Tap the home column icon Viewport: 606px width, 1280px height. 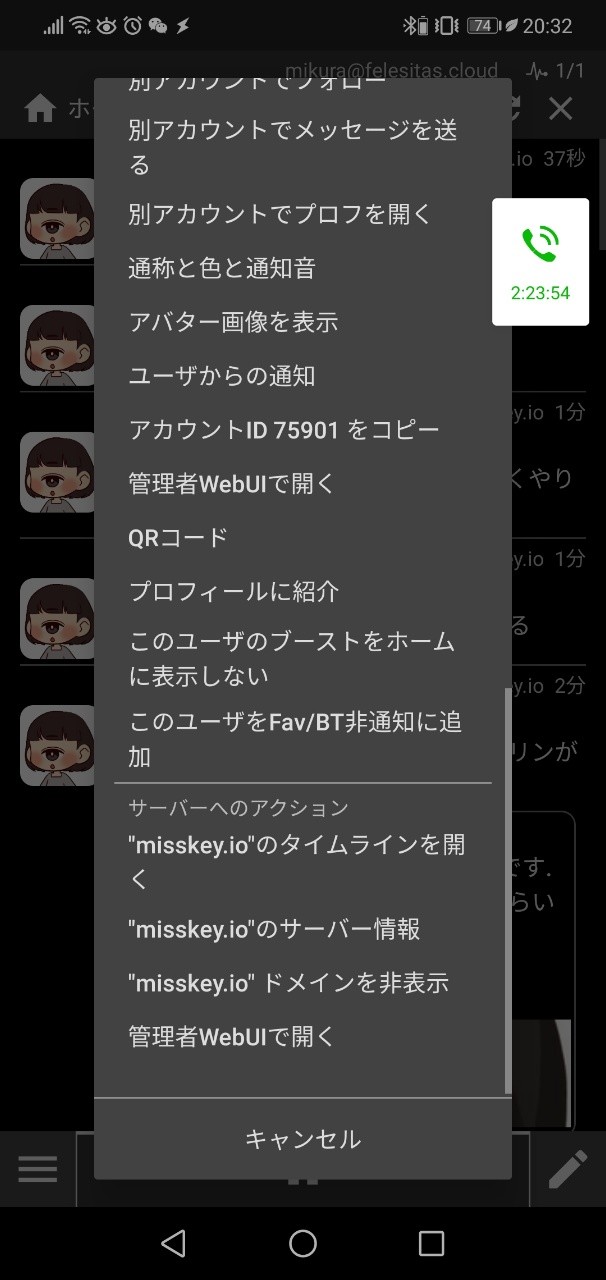[x=40, y=109]
